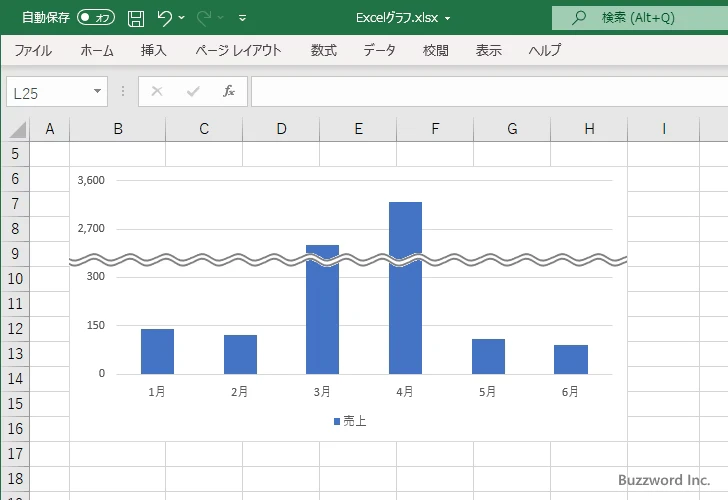The width and height of the screenshot is (728, 500).
Task: Switch to the ホーム tab
Action: [97, 50]
